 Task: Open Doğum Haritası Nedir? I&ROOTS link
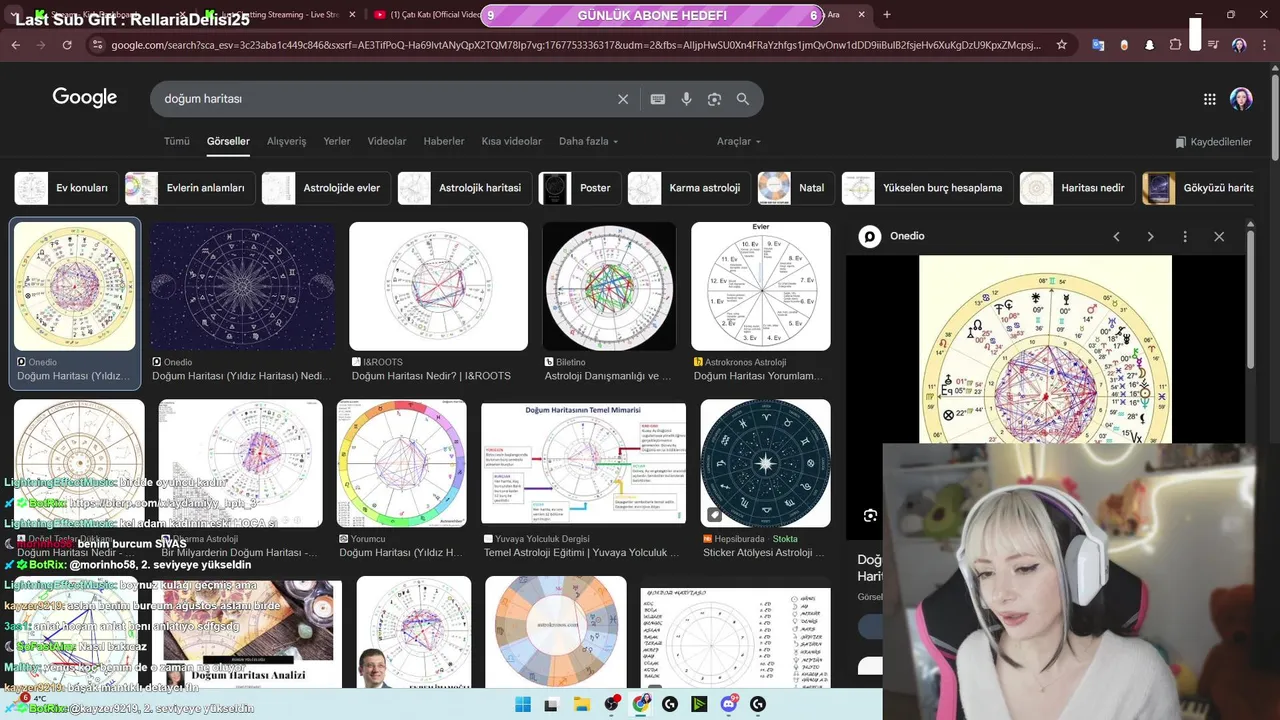(431, 376)
